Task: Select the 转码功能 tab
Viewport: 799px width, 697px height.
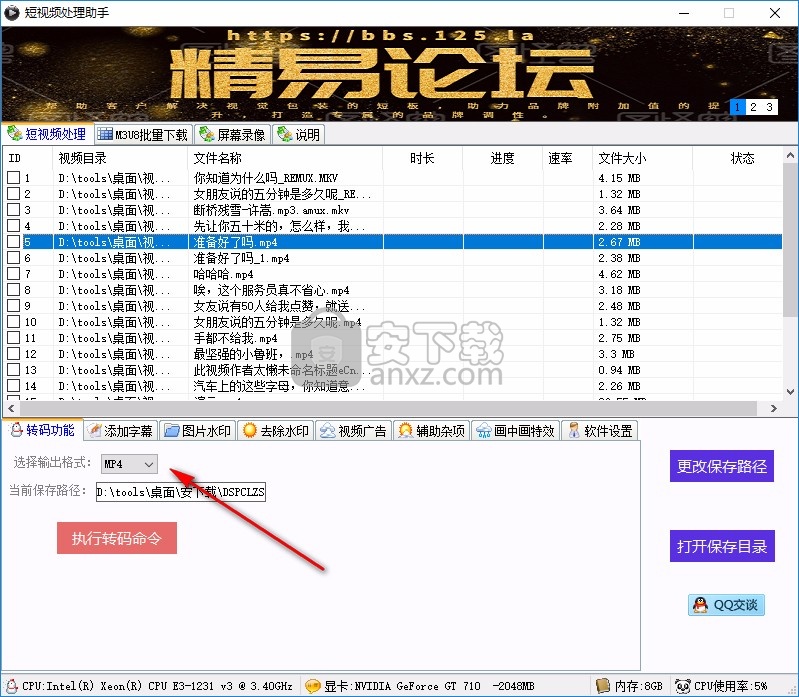Action: tap(43, 430)
